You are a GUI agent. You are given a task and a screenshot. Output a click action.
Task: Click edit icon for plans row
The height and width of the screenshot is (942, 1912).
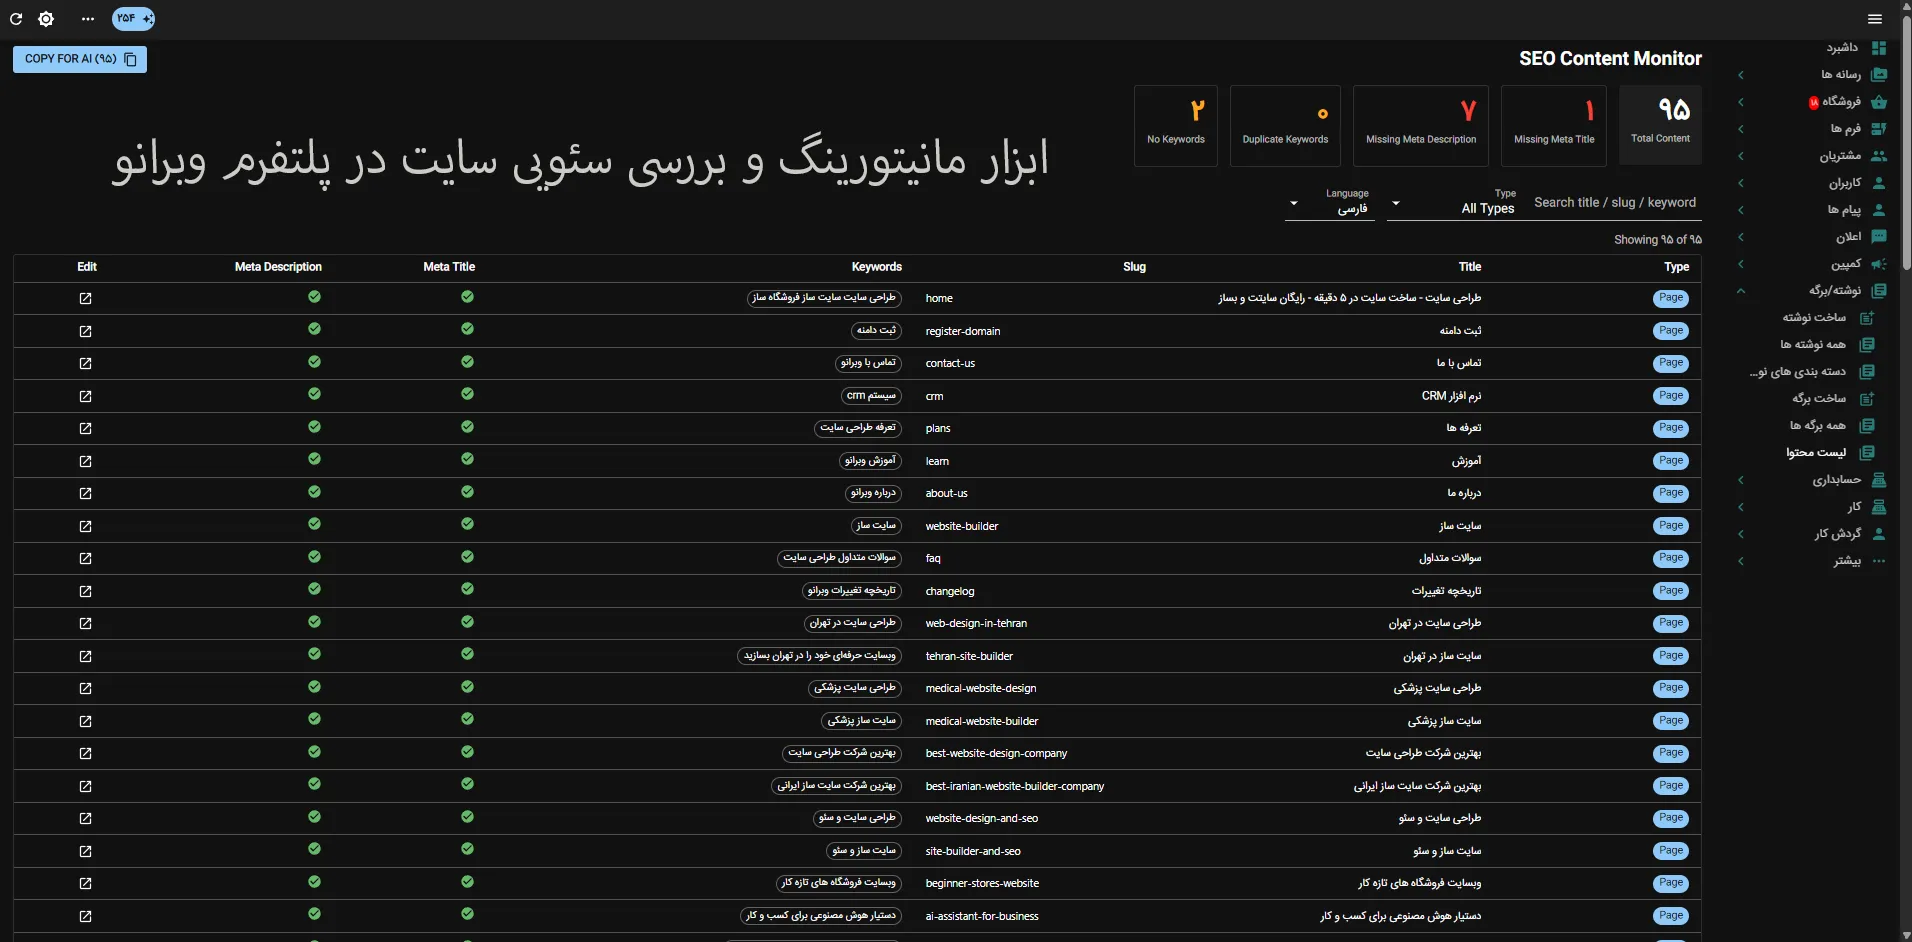click(85, 428)
